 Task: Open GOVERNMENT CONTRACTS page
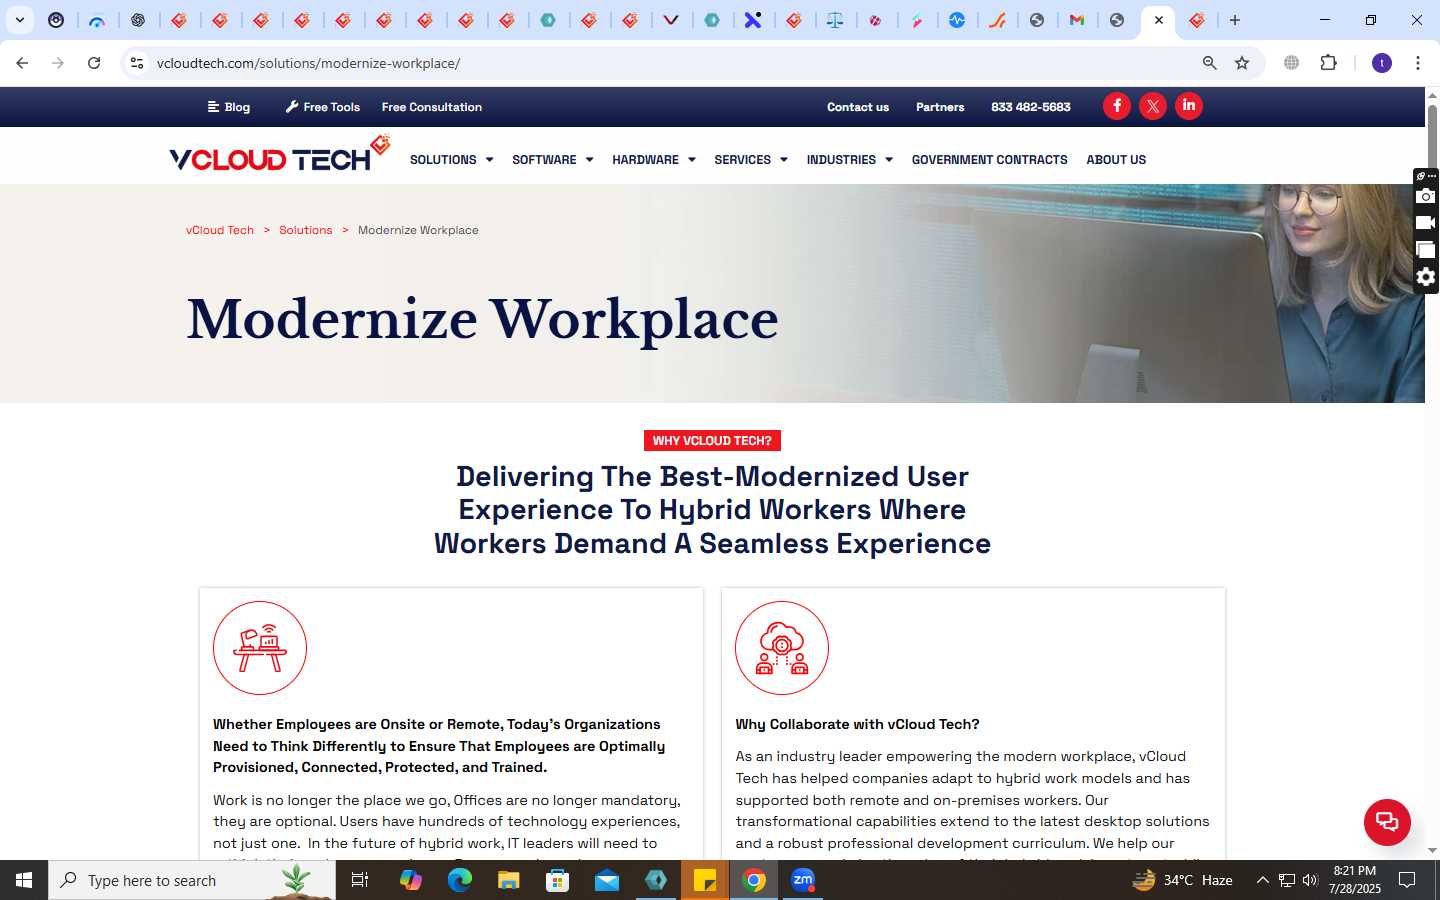click(989, 160)
